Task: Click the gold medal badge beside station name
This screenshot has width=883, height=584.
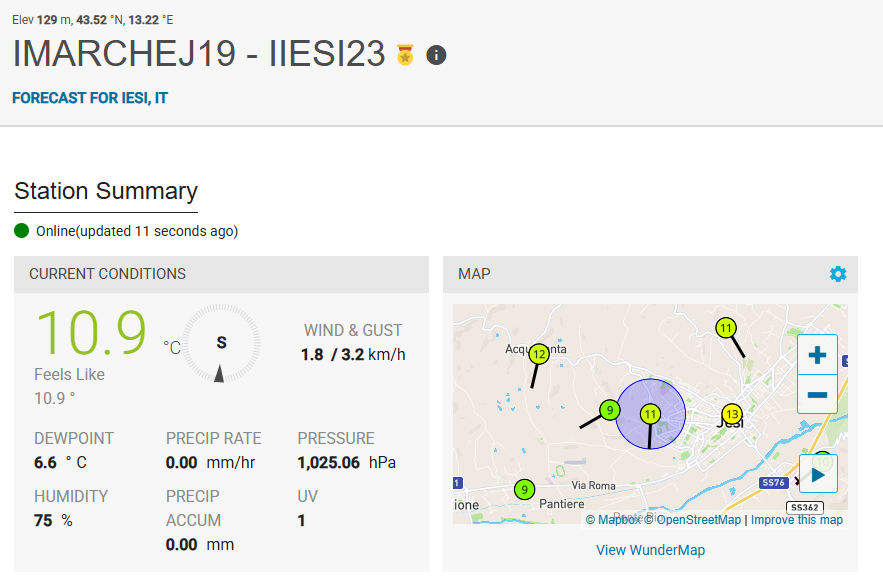Action: coord(405,55)
